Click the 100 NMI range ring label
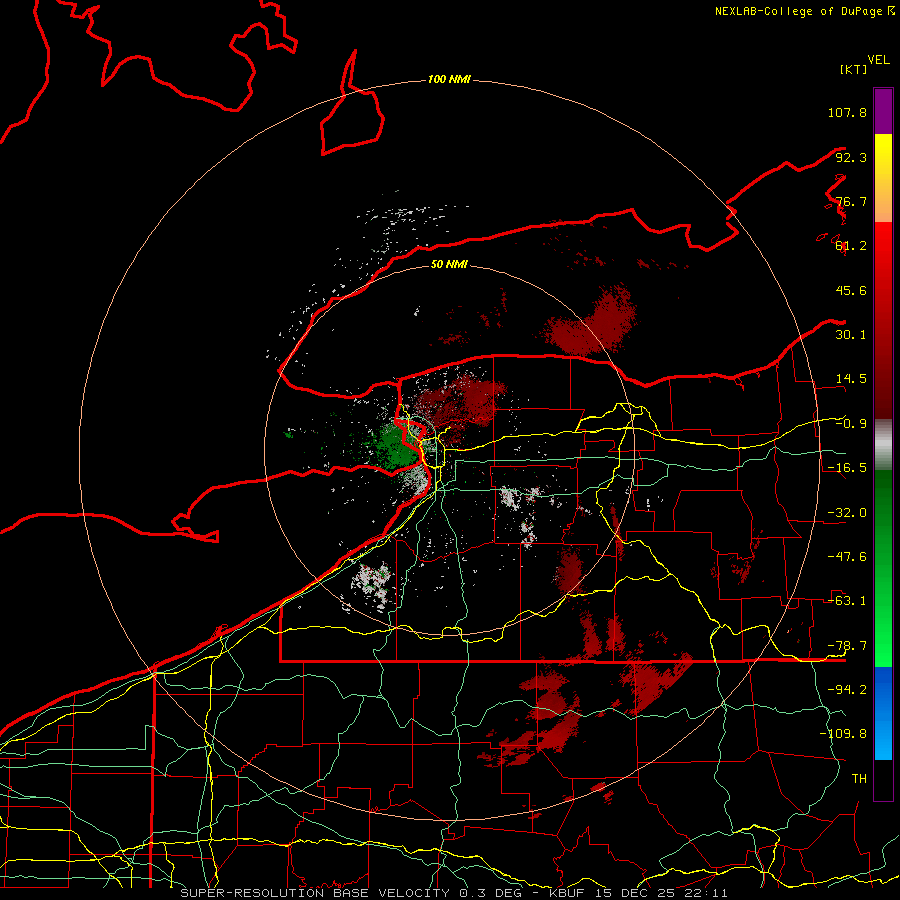900x900 pixels. coord(449,79)
